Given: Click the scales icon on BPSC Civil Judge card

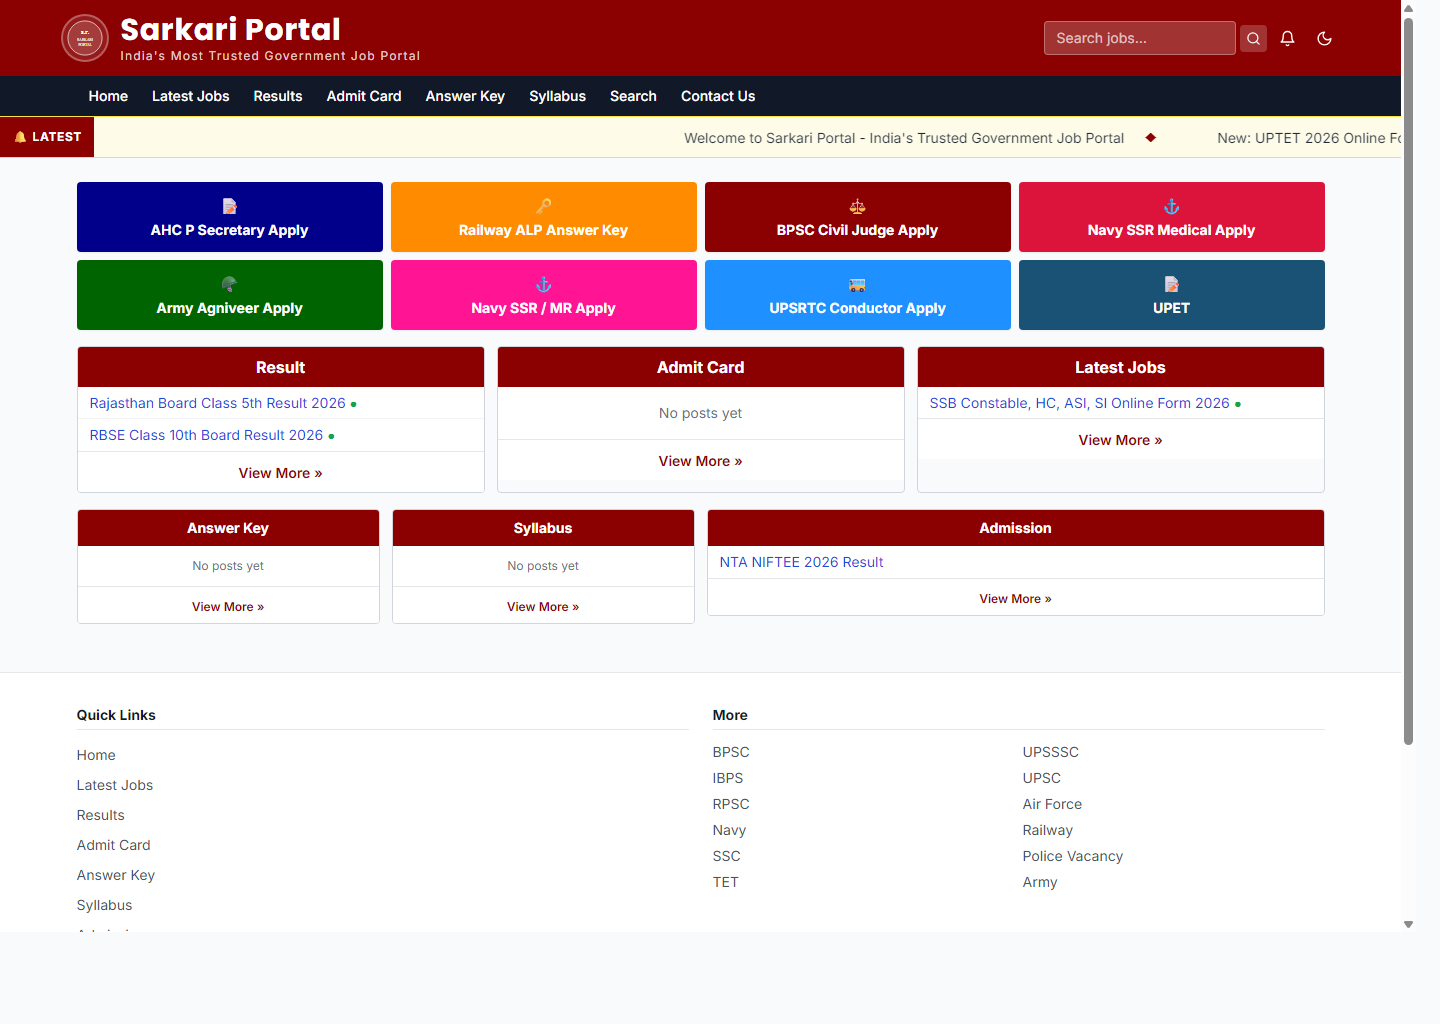Looking at the screenshot, I should click(x=857, y=206).
